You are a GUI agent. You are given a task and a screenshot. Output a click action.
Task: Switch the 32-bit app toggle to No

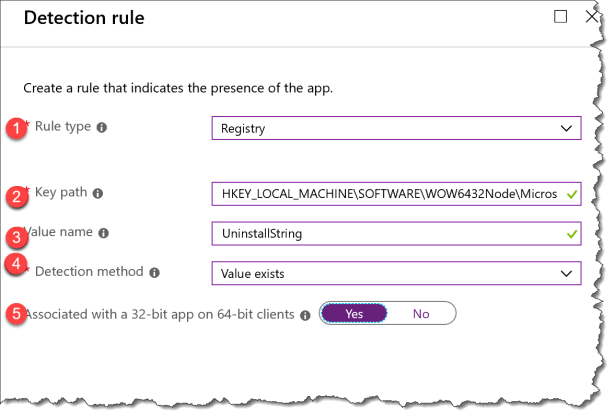tap(421, 314)
